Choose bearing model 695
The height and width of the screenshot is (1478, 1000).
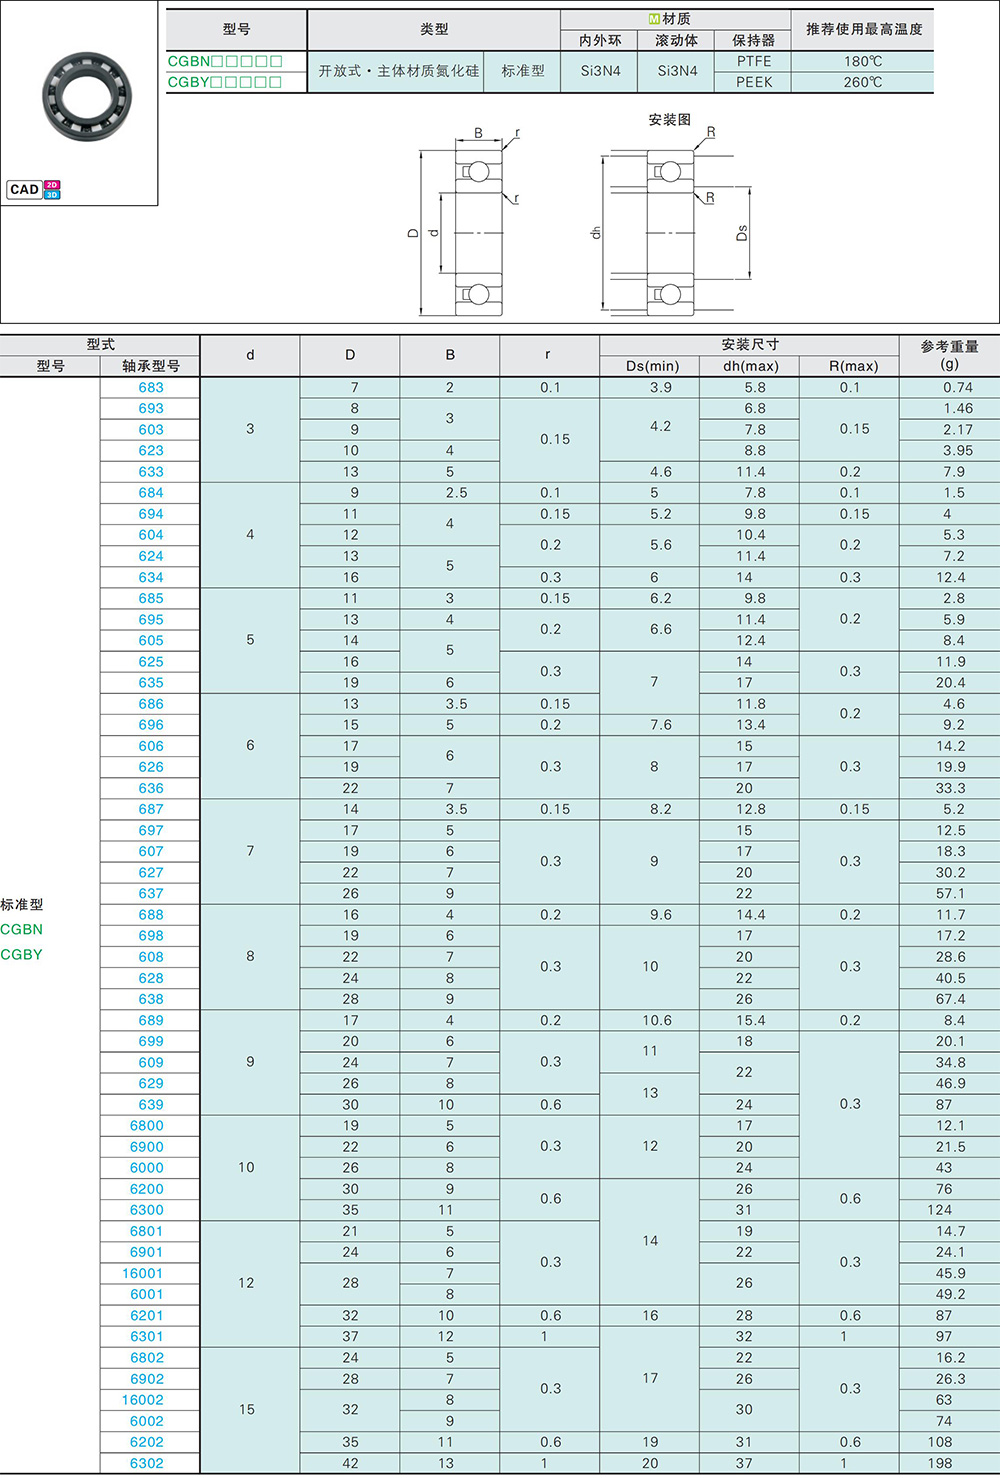[x=151, y=619]
